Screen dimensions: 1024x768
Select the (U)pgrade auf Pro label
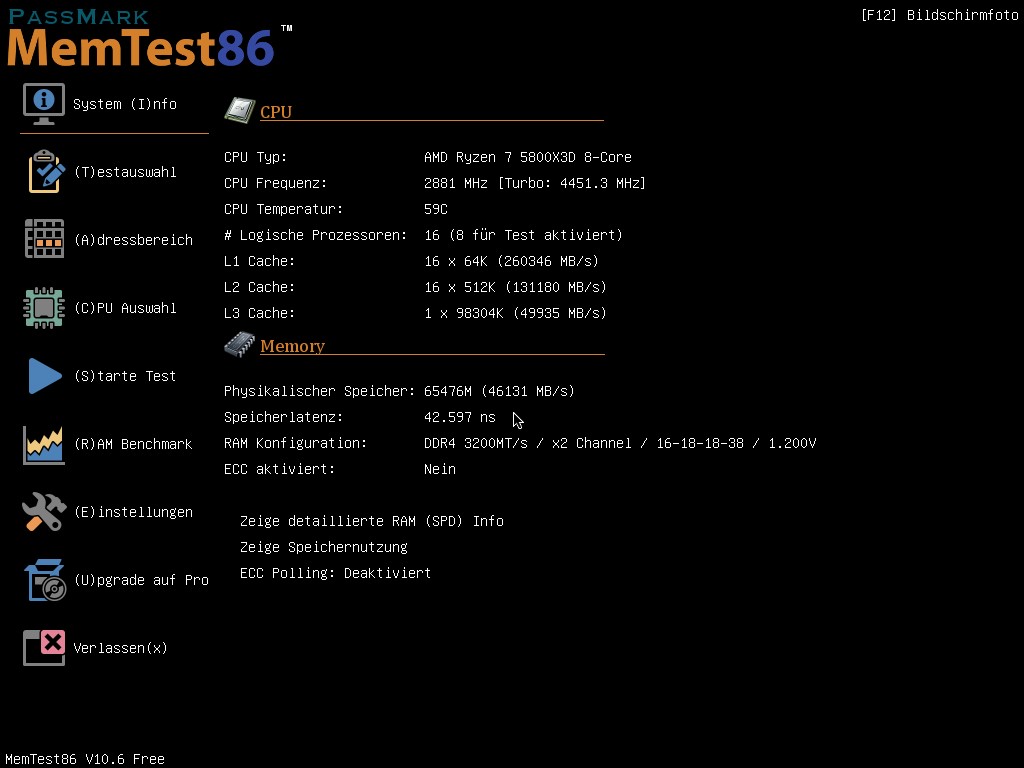pyautogui.click(x=141, y=580)
